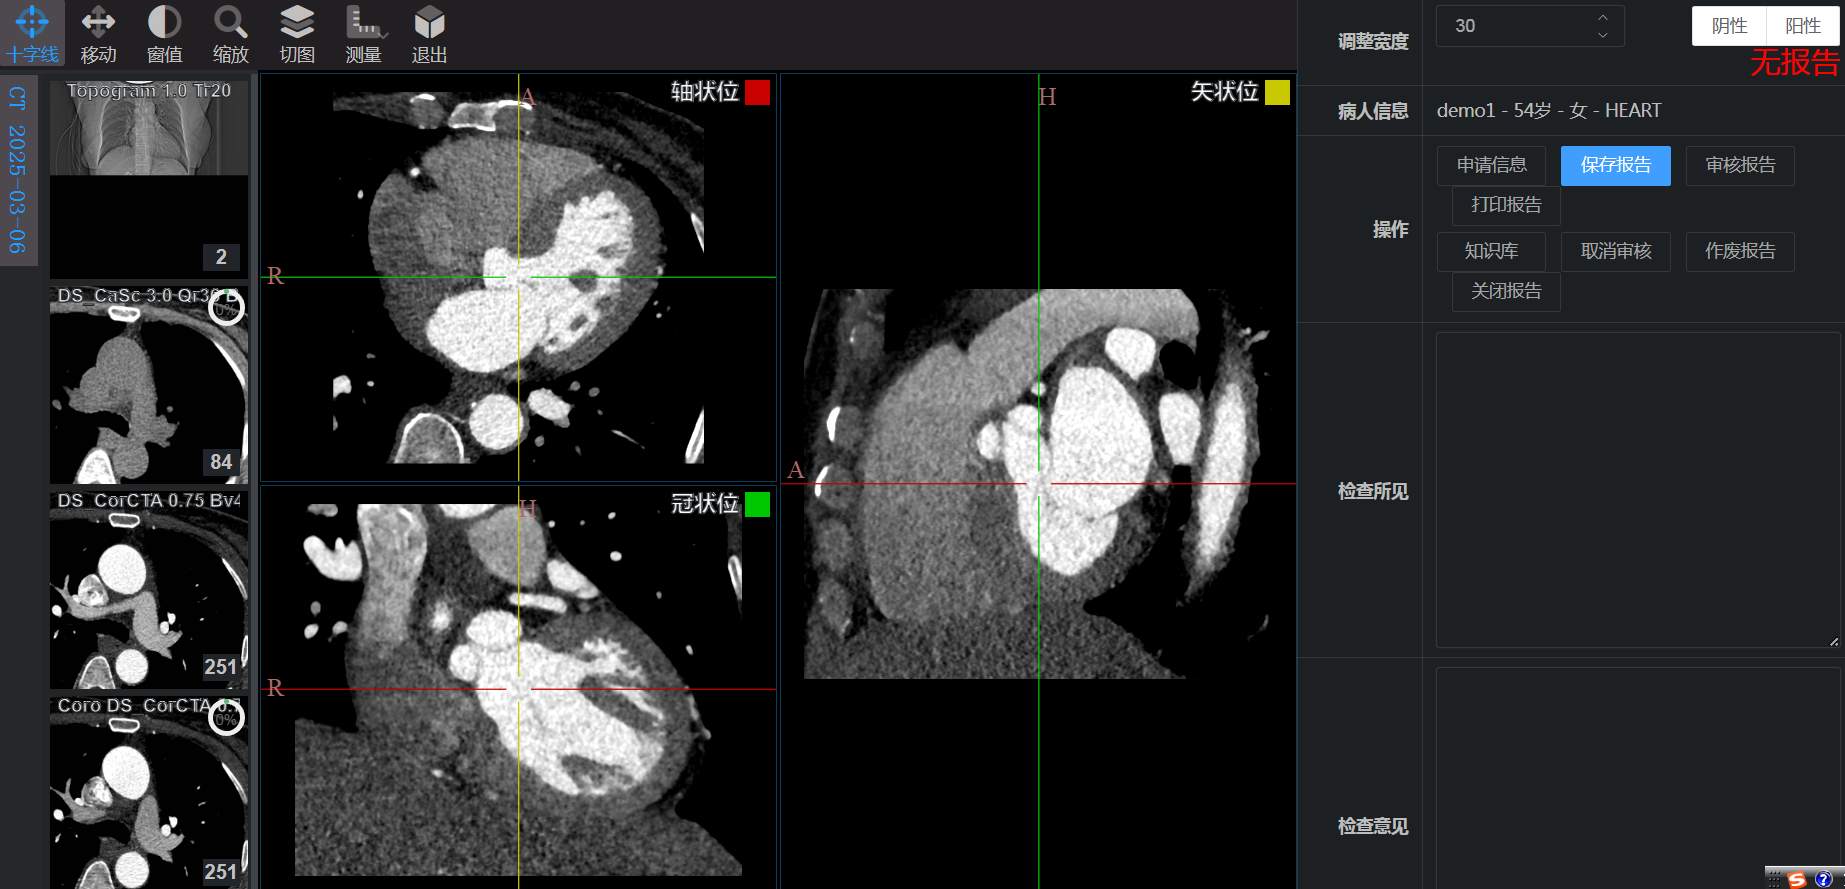The image size is (1845, 889).
Task: Click the red axial view color swatch
Action: (x=757, y=93)
